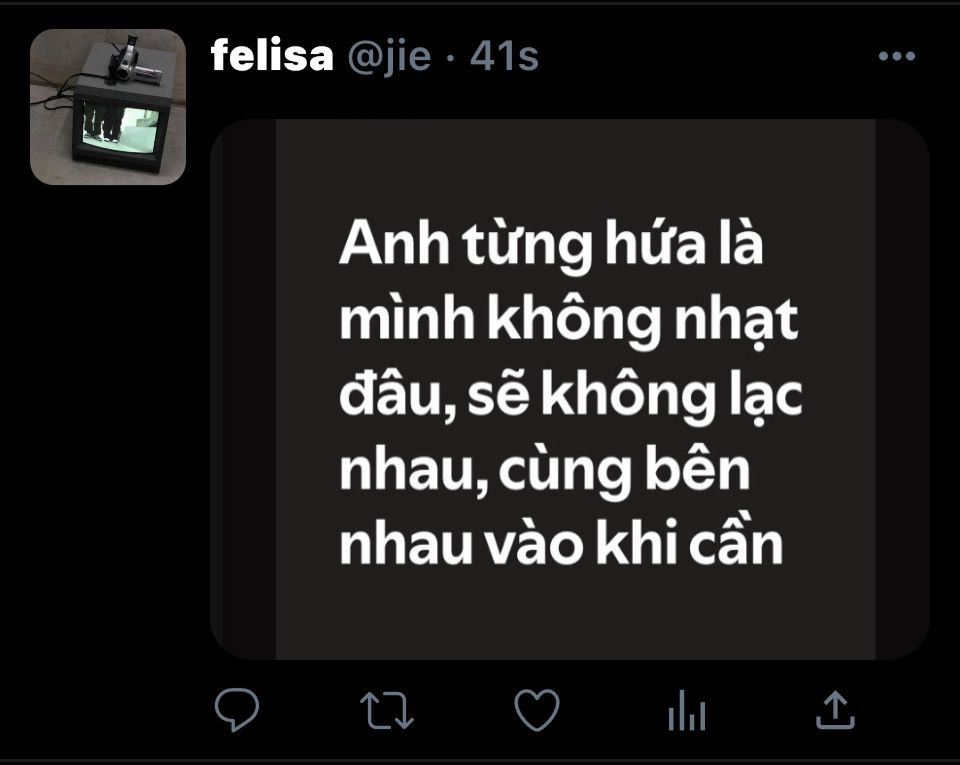960x765 pixels.
Task: View tweet analytics bar chart icon
Action: tap(686, 710)
